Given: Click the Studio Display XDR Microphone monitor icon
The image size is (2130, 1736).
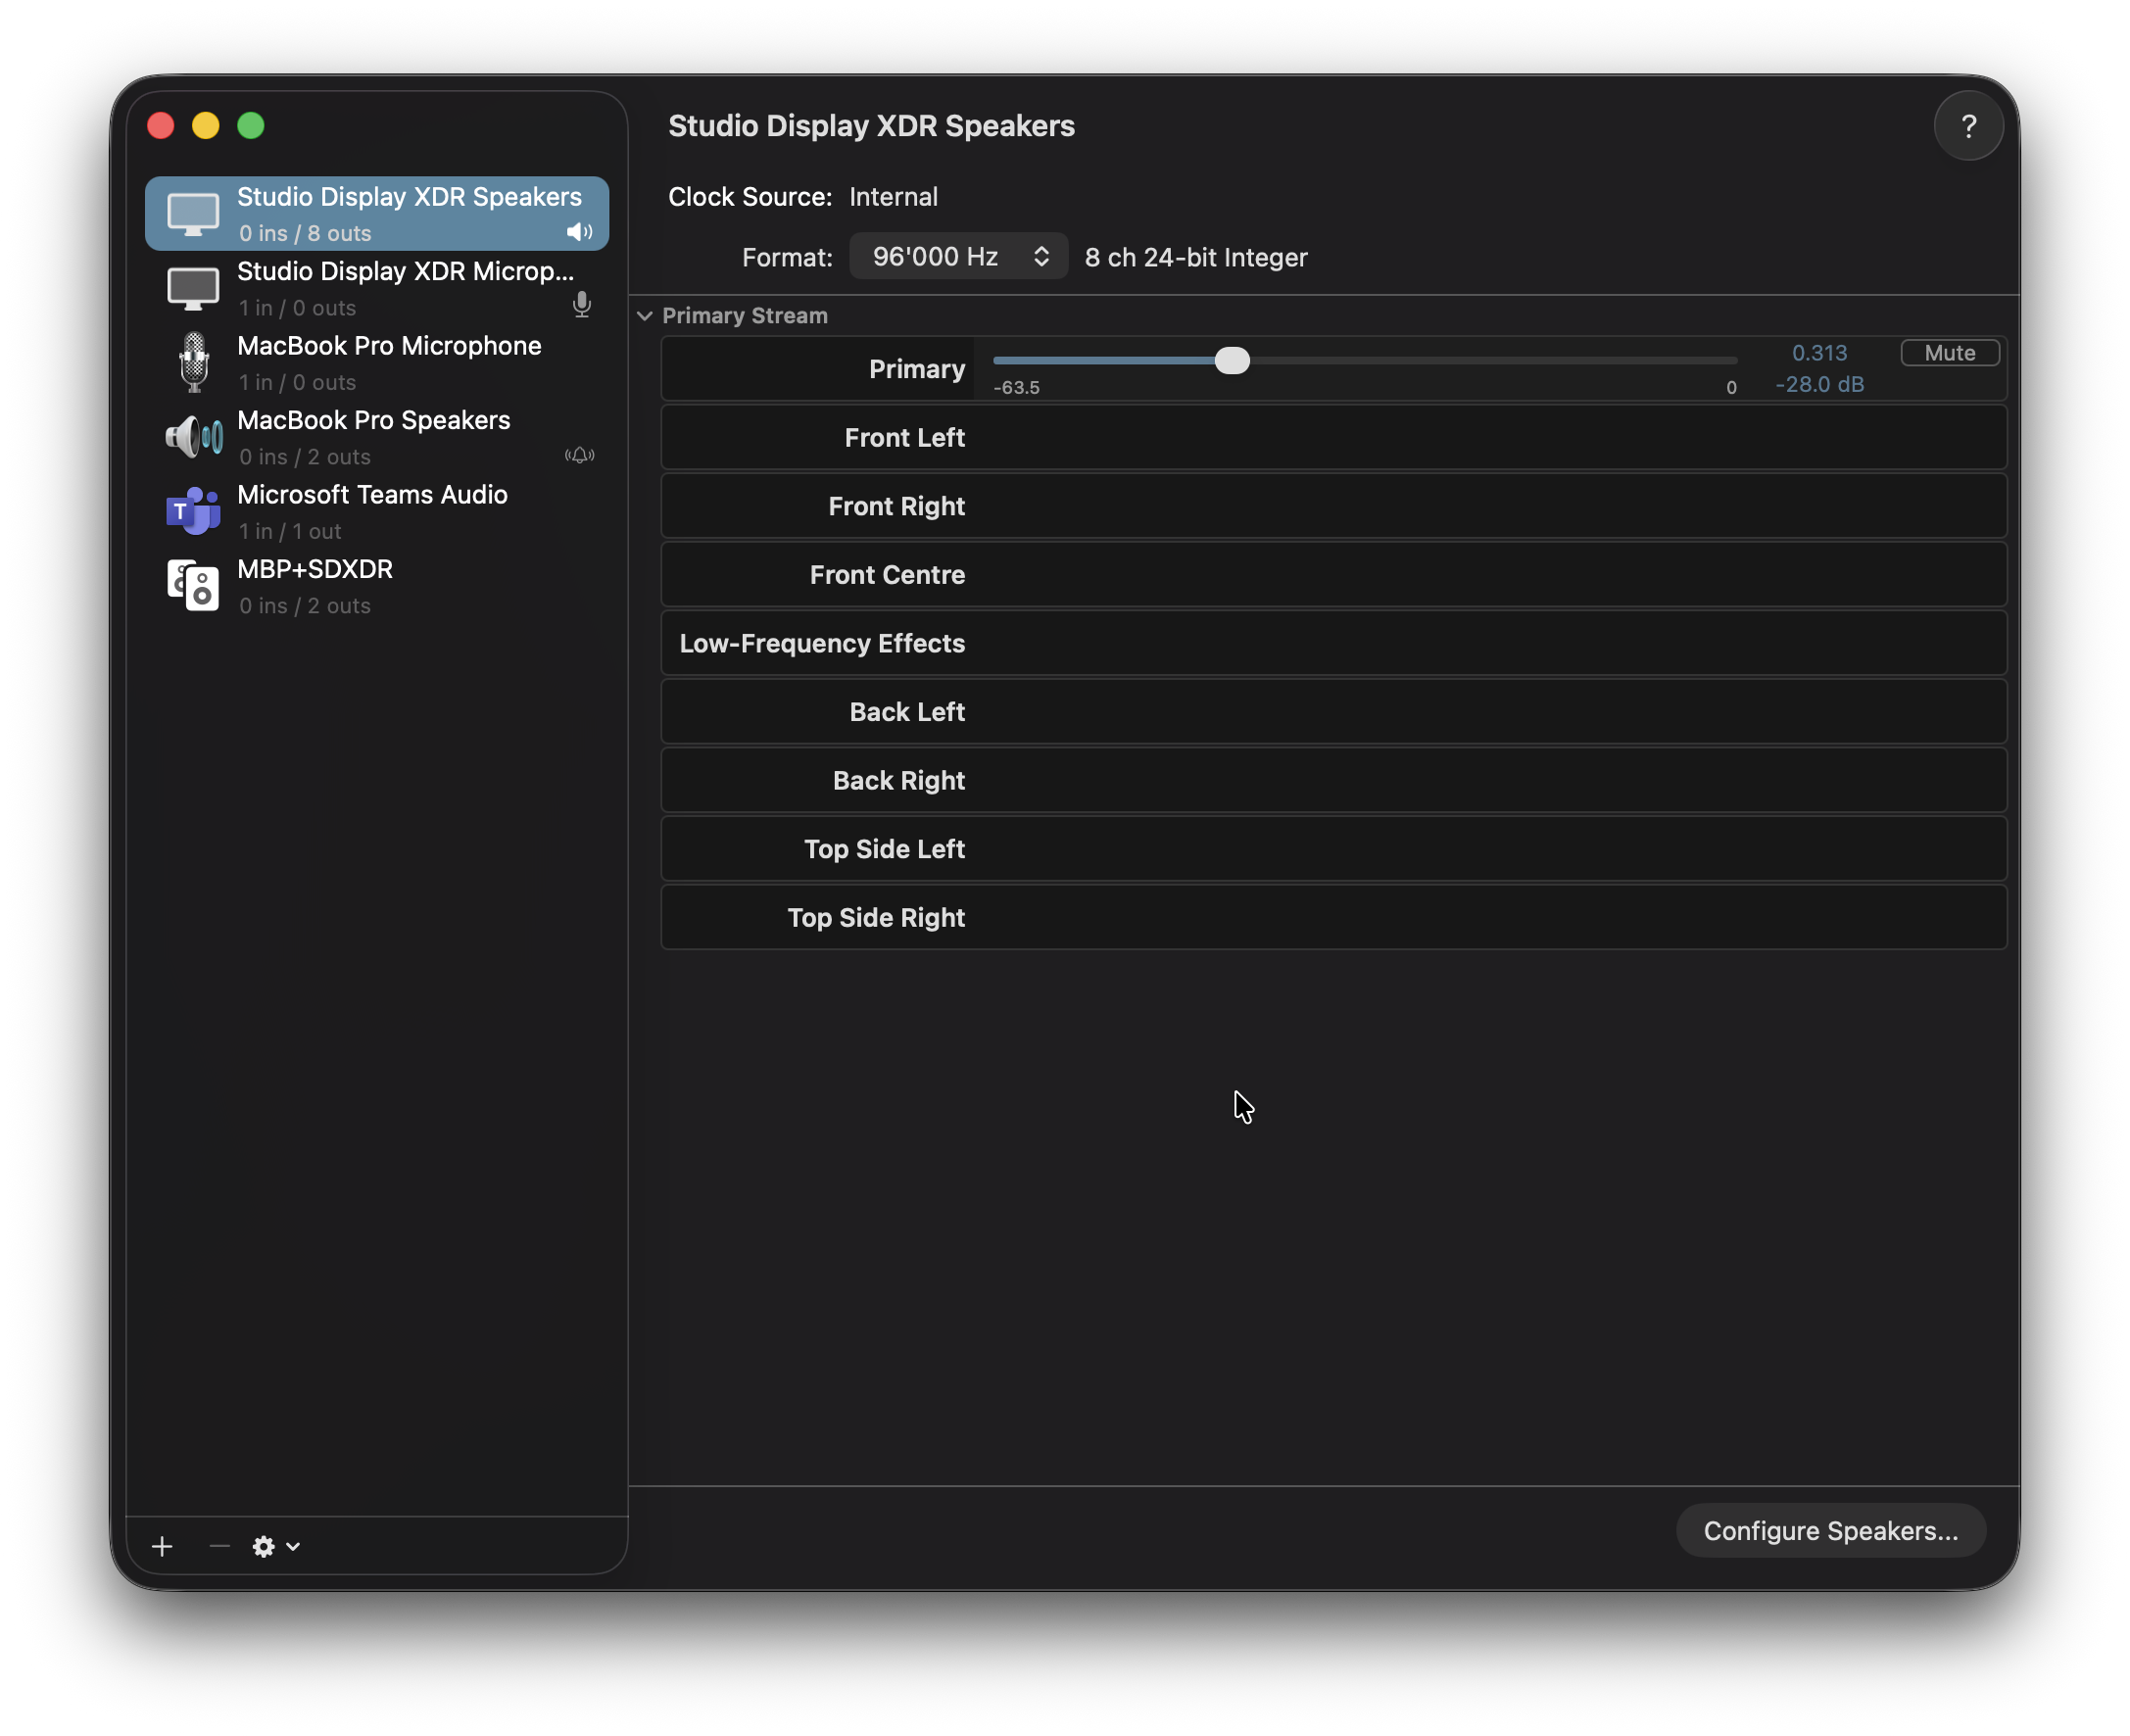Looking at the screenshot, I should click(193, 289).
